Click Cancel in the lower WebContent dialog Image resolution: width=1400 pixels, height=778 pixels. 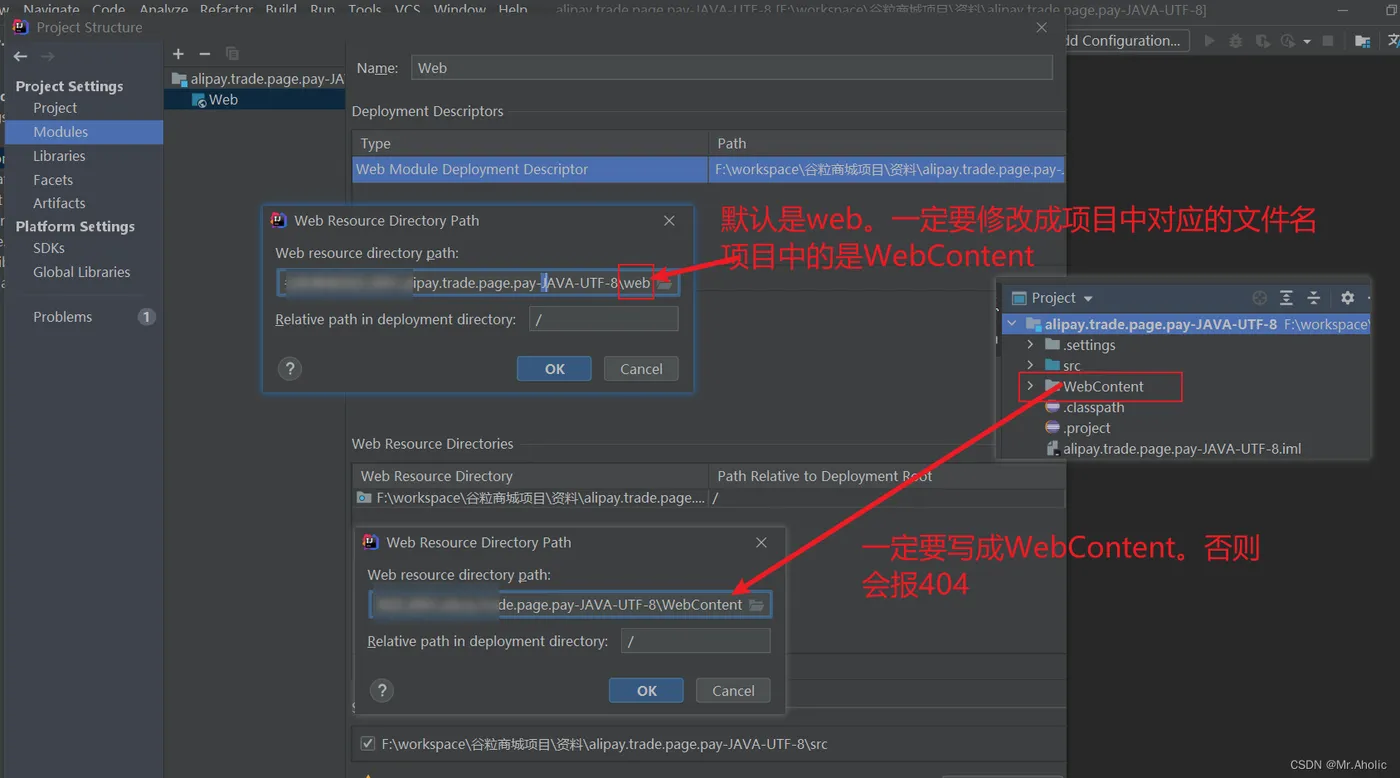pyautogui.click(x=733, y=691)
